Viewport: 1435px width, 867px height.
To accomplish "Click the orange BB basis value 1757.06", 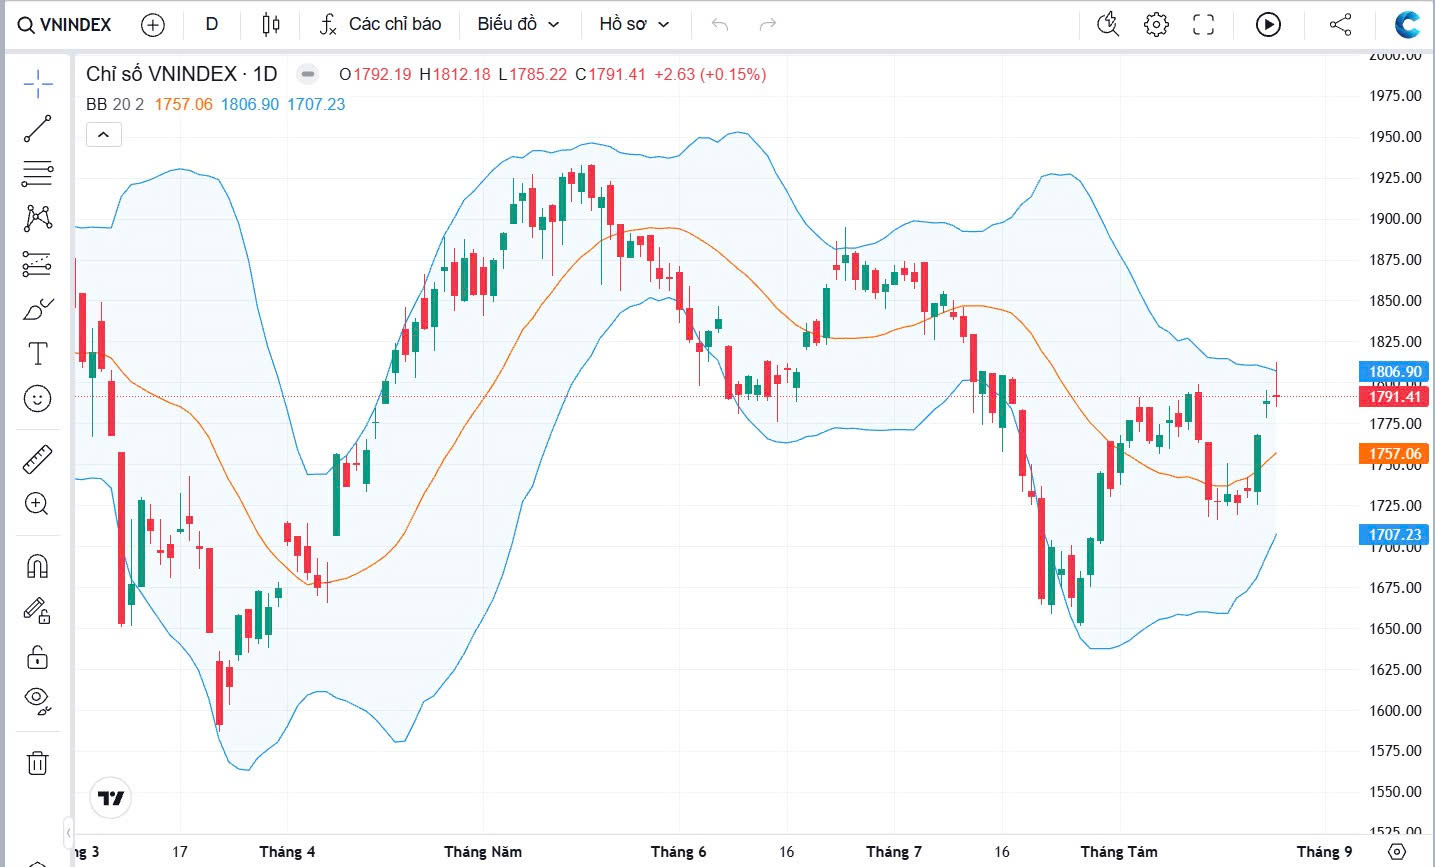I will coord(184,104).
